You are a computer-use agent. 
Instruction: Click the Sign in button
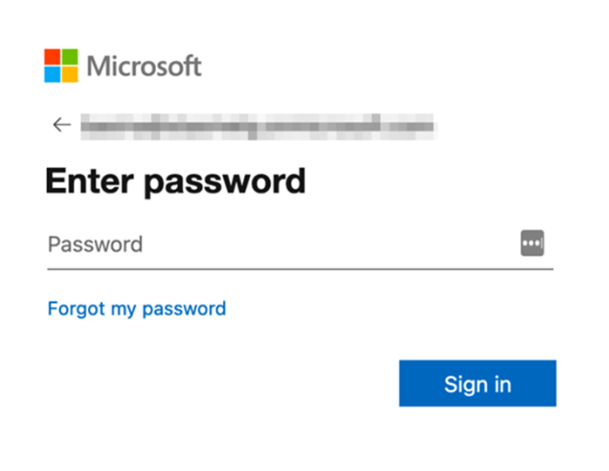pyautogui.click(x=477, y=384)
